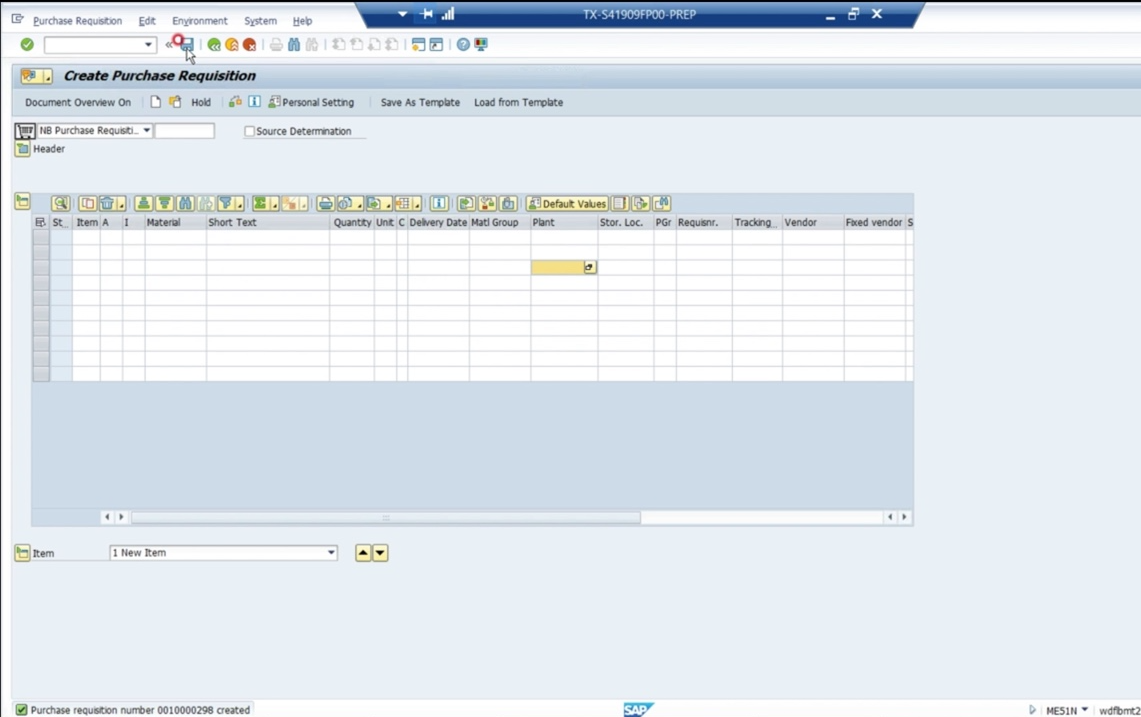This screenshot has height=717, width=1141.
Task: Click the Material column header
Action: tap(175, 222)
